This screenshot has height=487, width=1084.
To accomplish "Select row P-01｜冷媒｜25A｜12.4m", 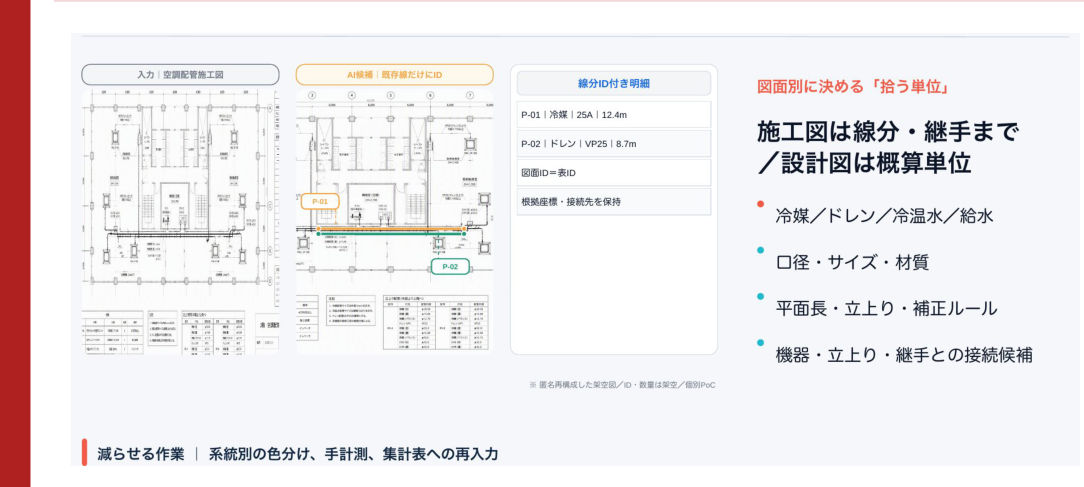I will click(614, 115).
